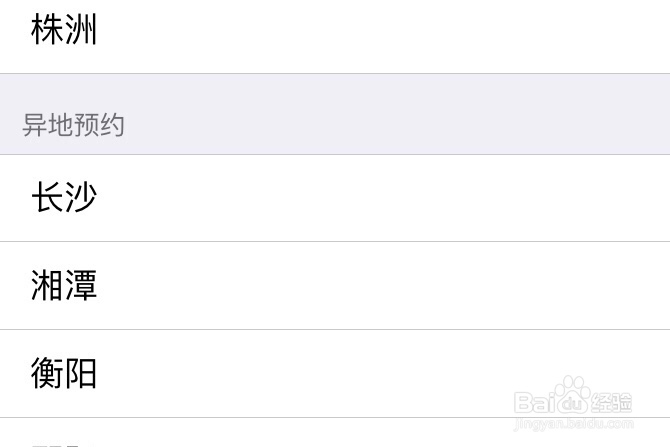Pick 衡阳 in the city list
Viewport: 670px width, 447px height.
[64, 374]
